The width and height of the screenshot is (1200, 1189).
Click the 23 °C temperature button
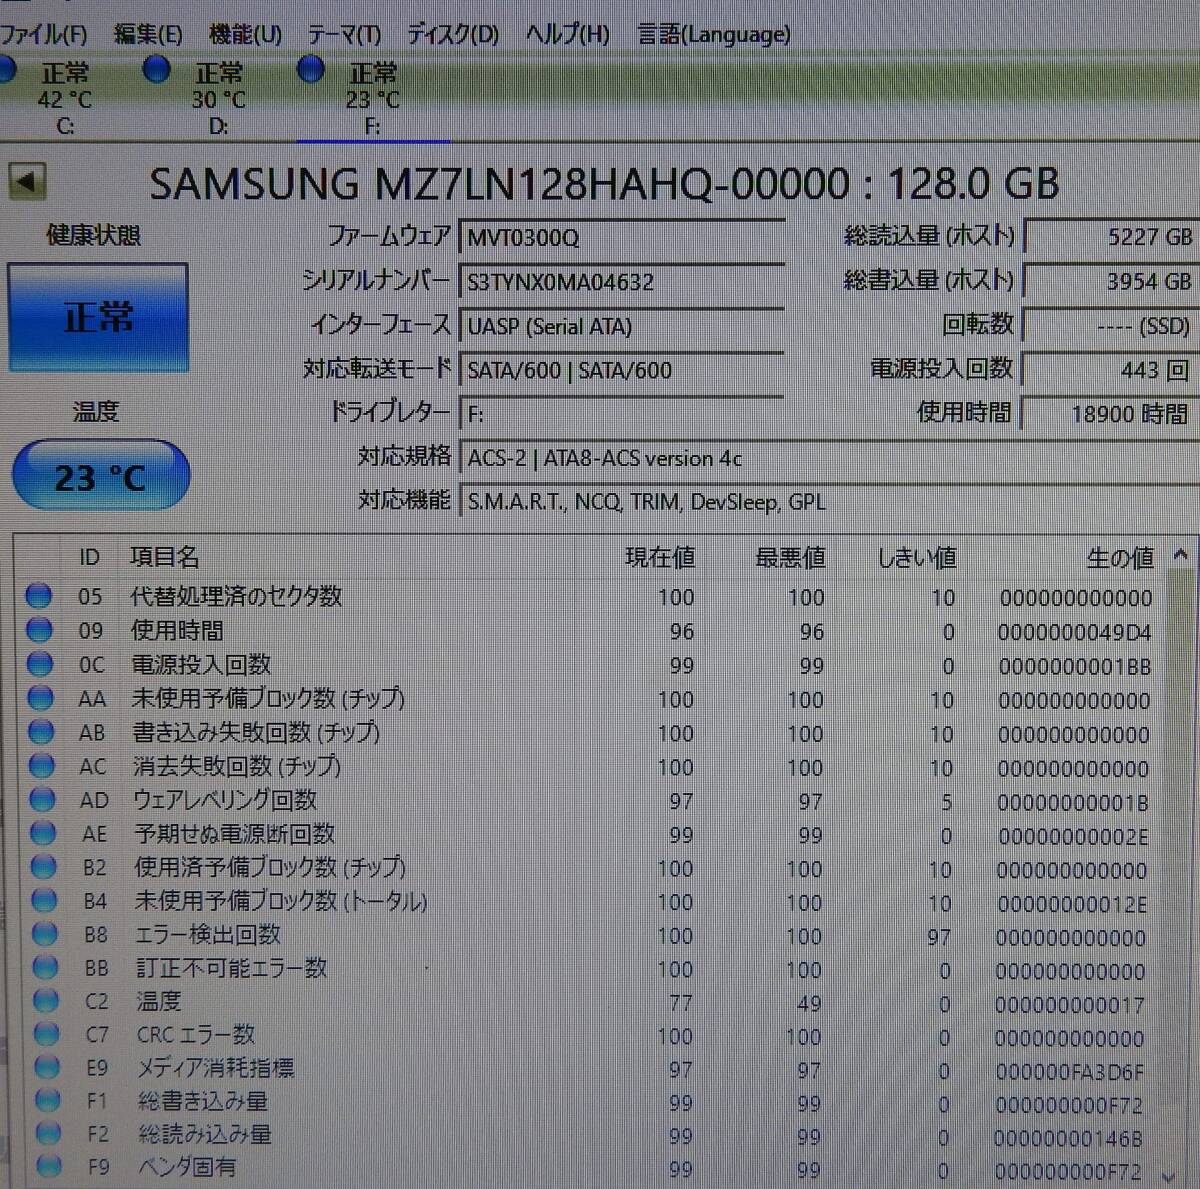point(101,476)
